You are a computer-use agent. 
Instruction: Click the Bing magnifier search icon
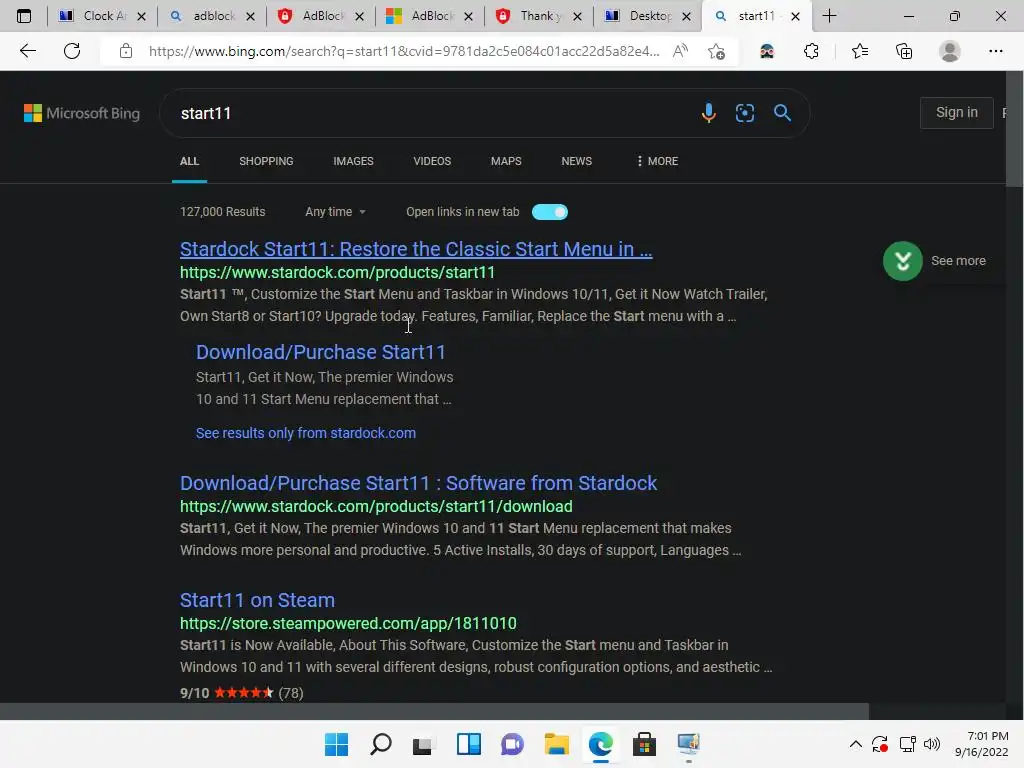(x=782, y=113)
